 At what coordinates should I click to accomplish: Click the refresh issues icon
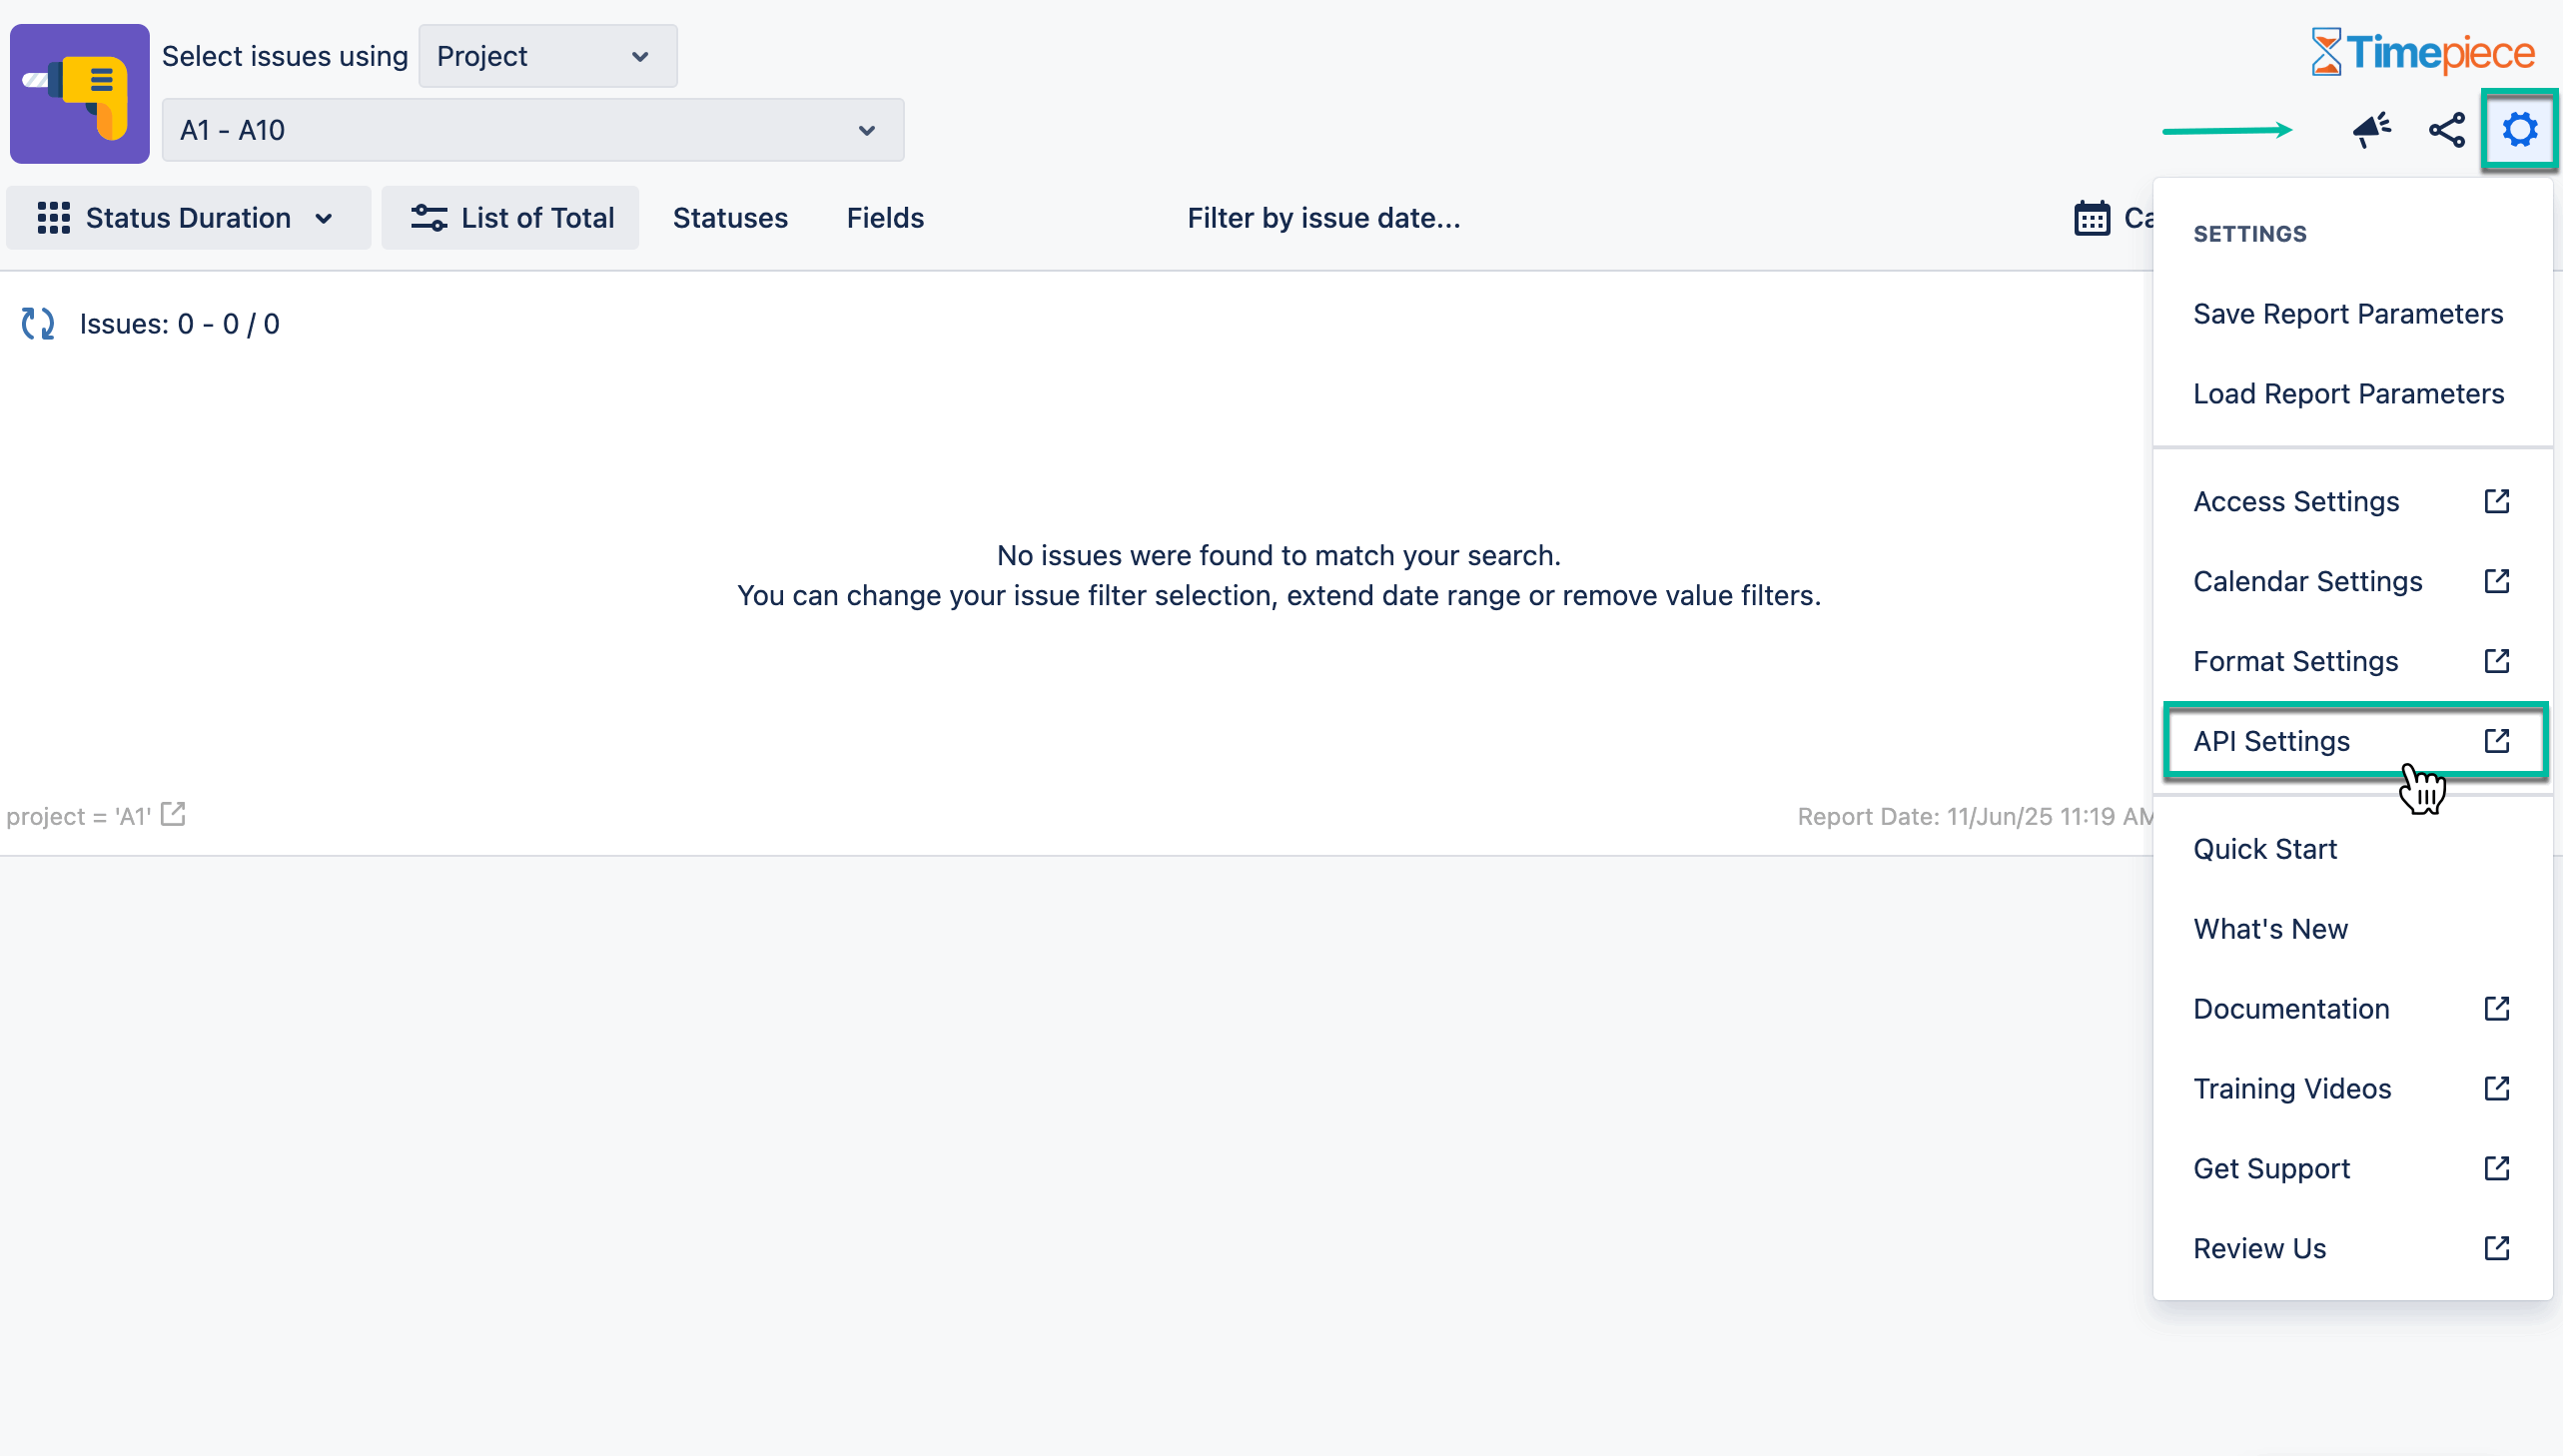point(37,323)
